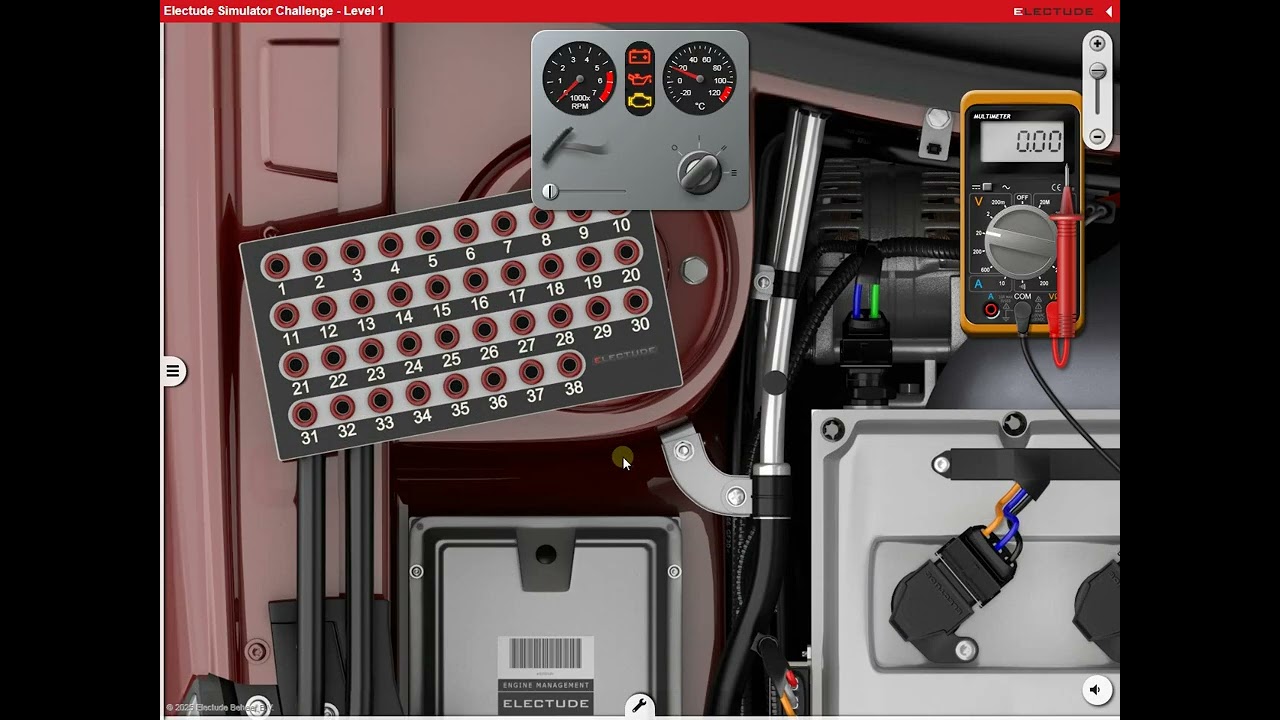Click breakout box socket 29

[x=598, y=307]
